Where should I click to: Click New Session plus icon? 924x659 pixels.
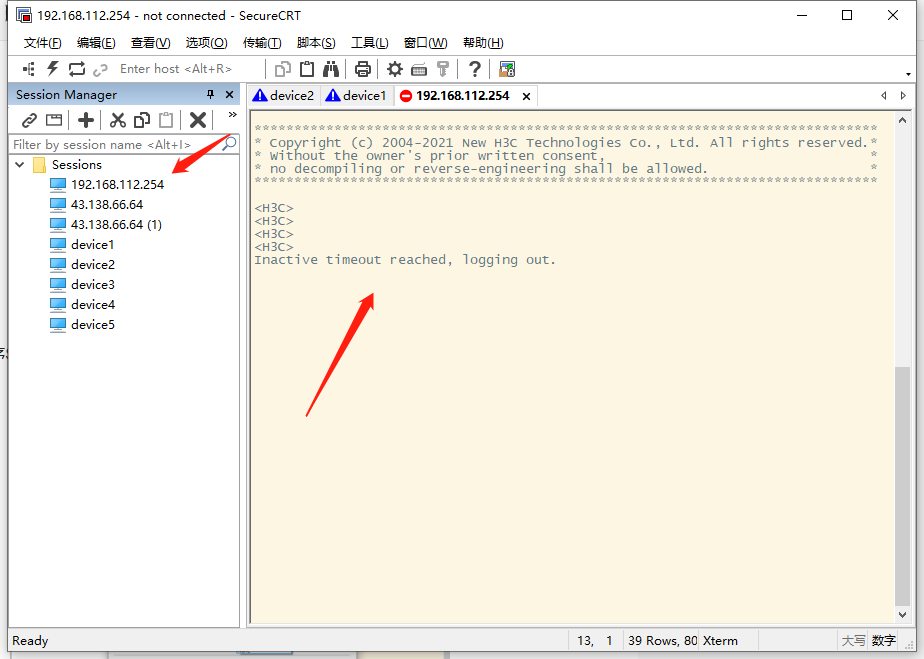(86, 120)
